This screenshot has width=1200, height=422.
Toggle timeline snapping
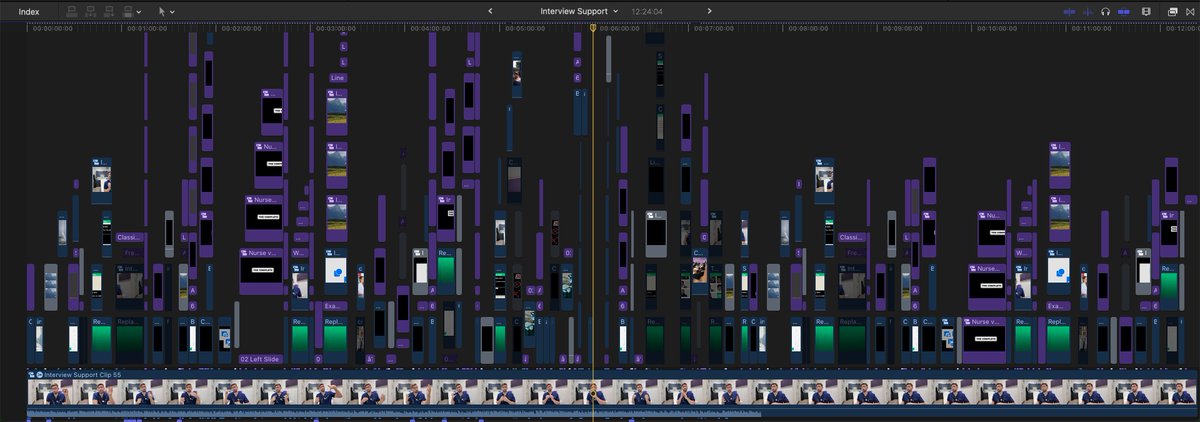[1124, 11]
